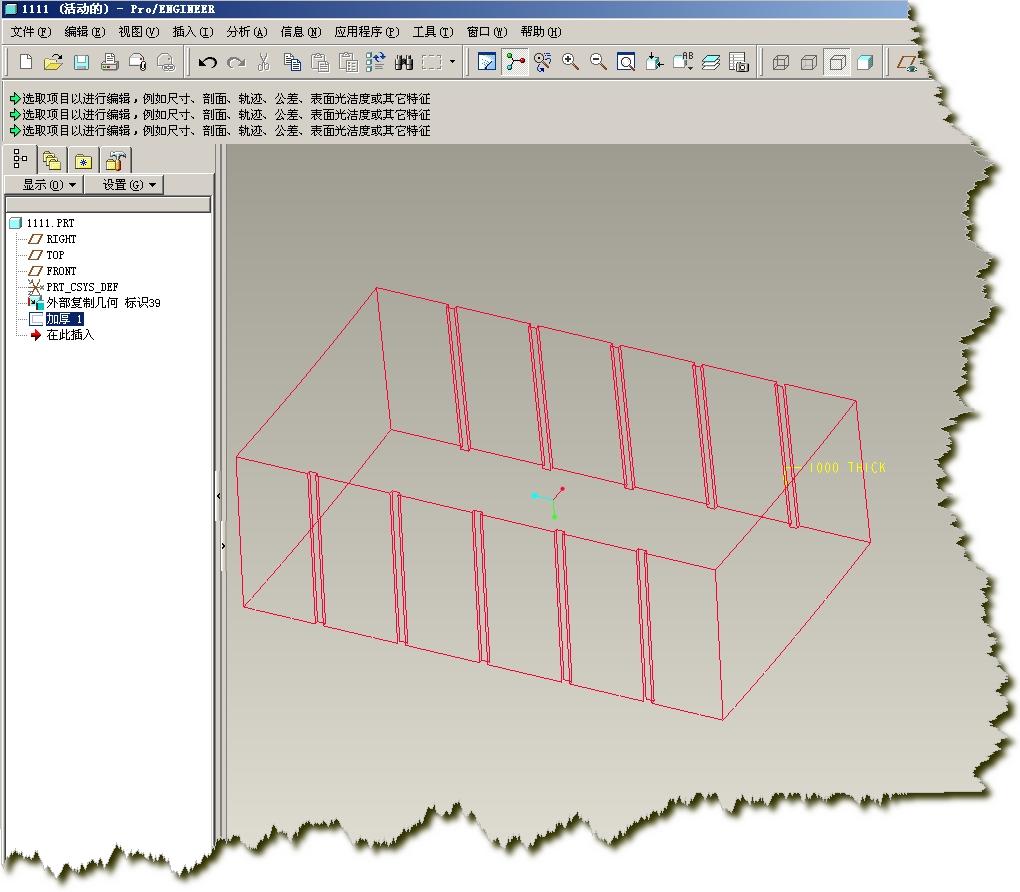
Task: Open the 帮助 menu
Action: tap(541, 32)
